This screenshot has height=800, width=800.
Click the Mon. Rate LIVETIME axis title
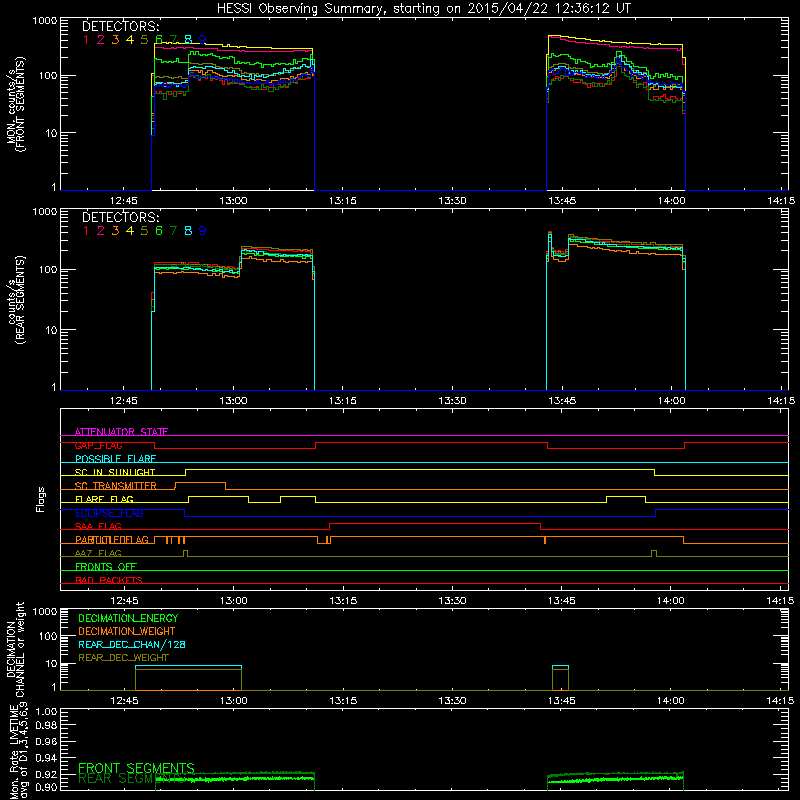(x=19, y=754)
